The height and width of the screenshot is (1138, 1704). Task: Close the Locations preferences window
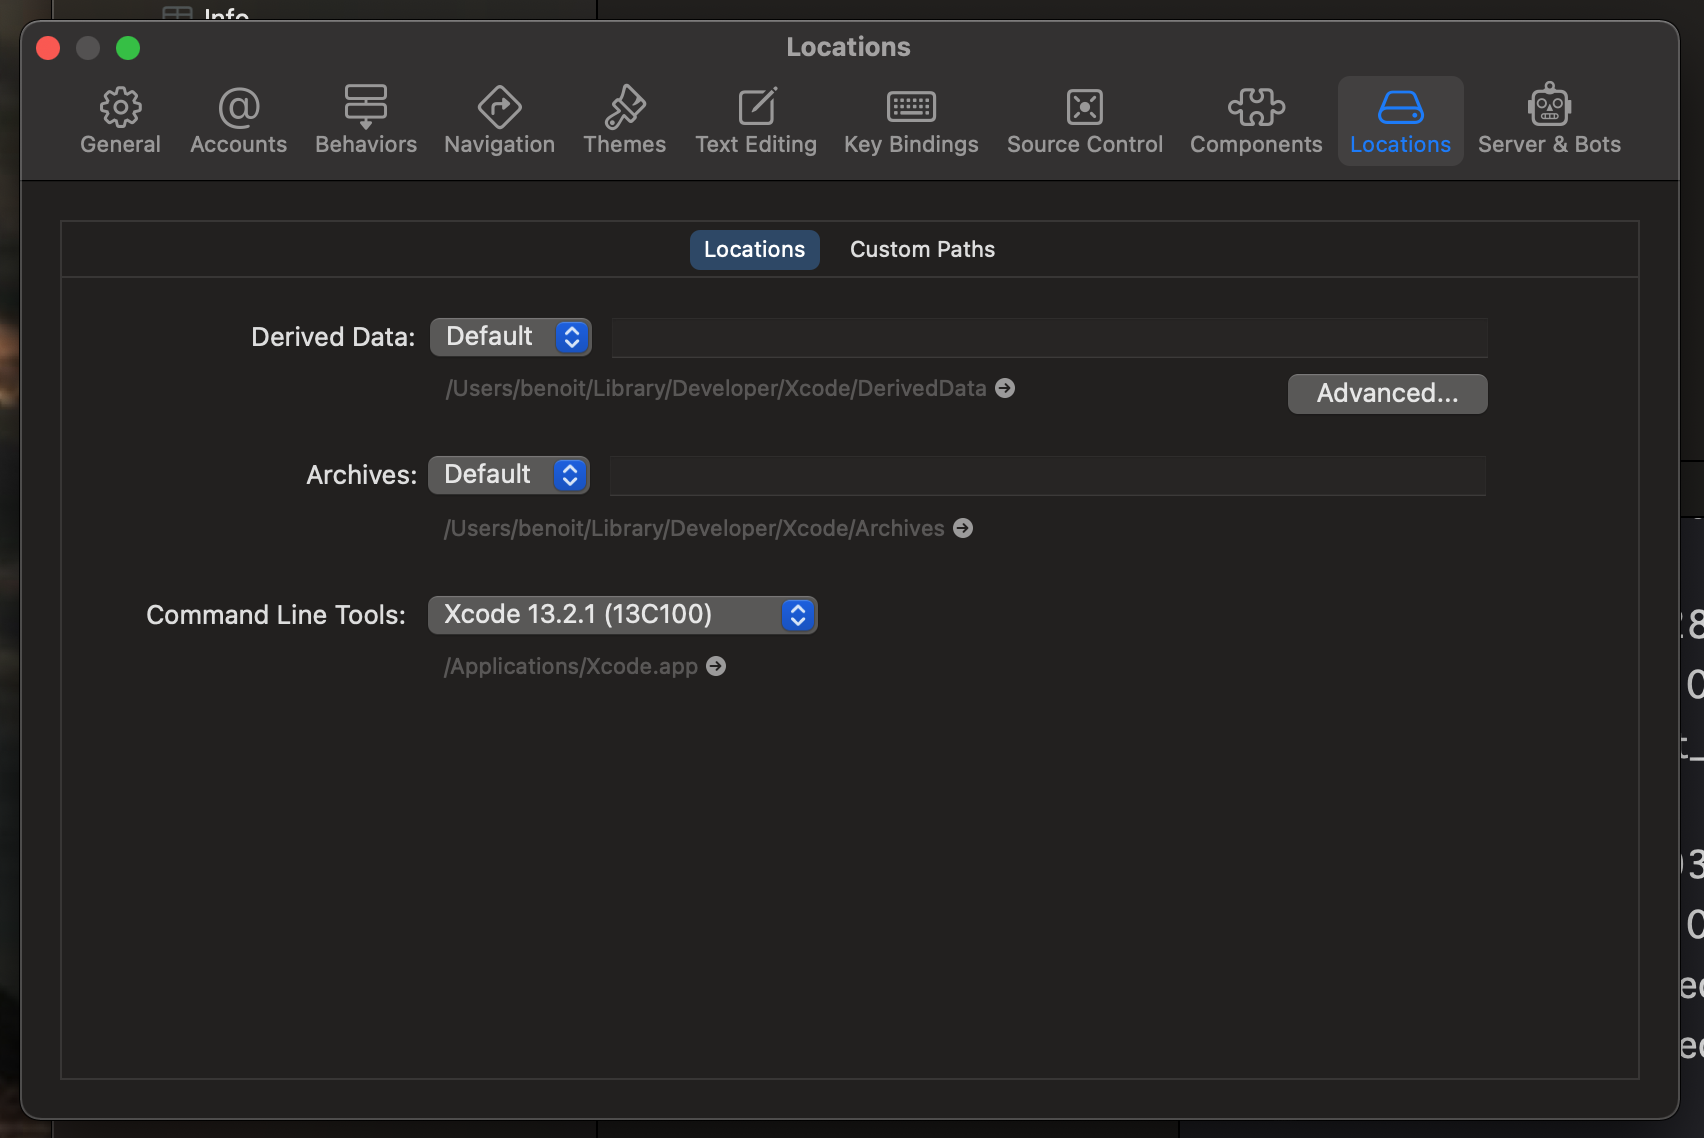tap(48, 48)
